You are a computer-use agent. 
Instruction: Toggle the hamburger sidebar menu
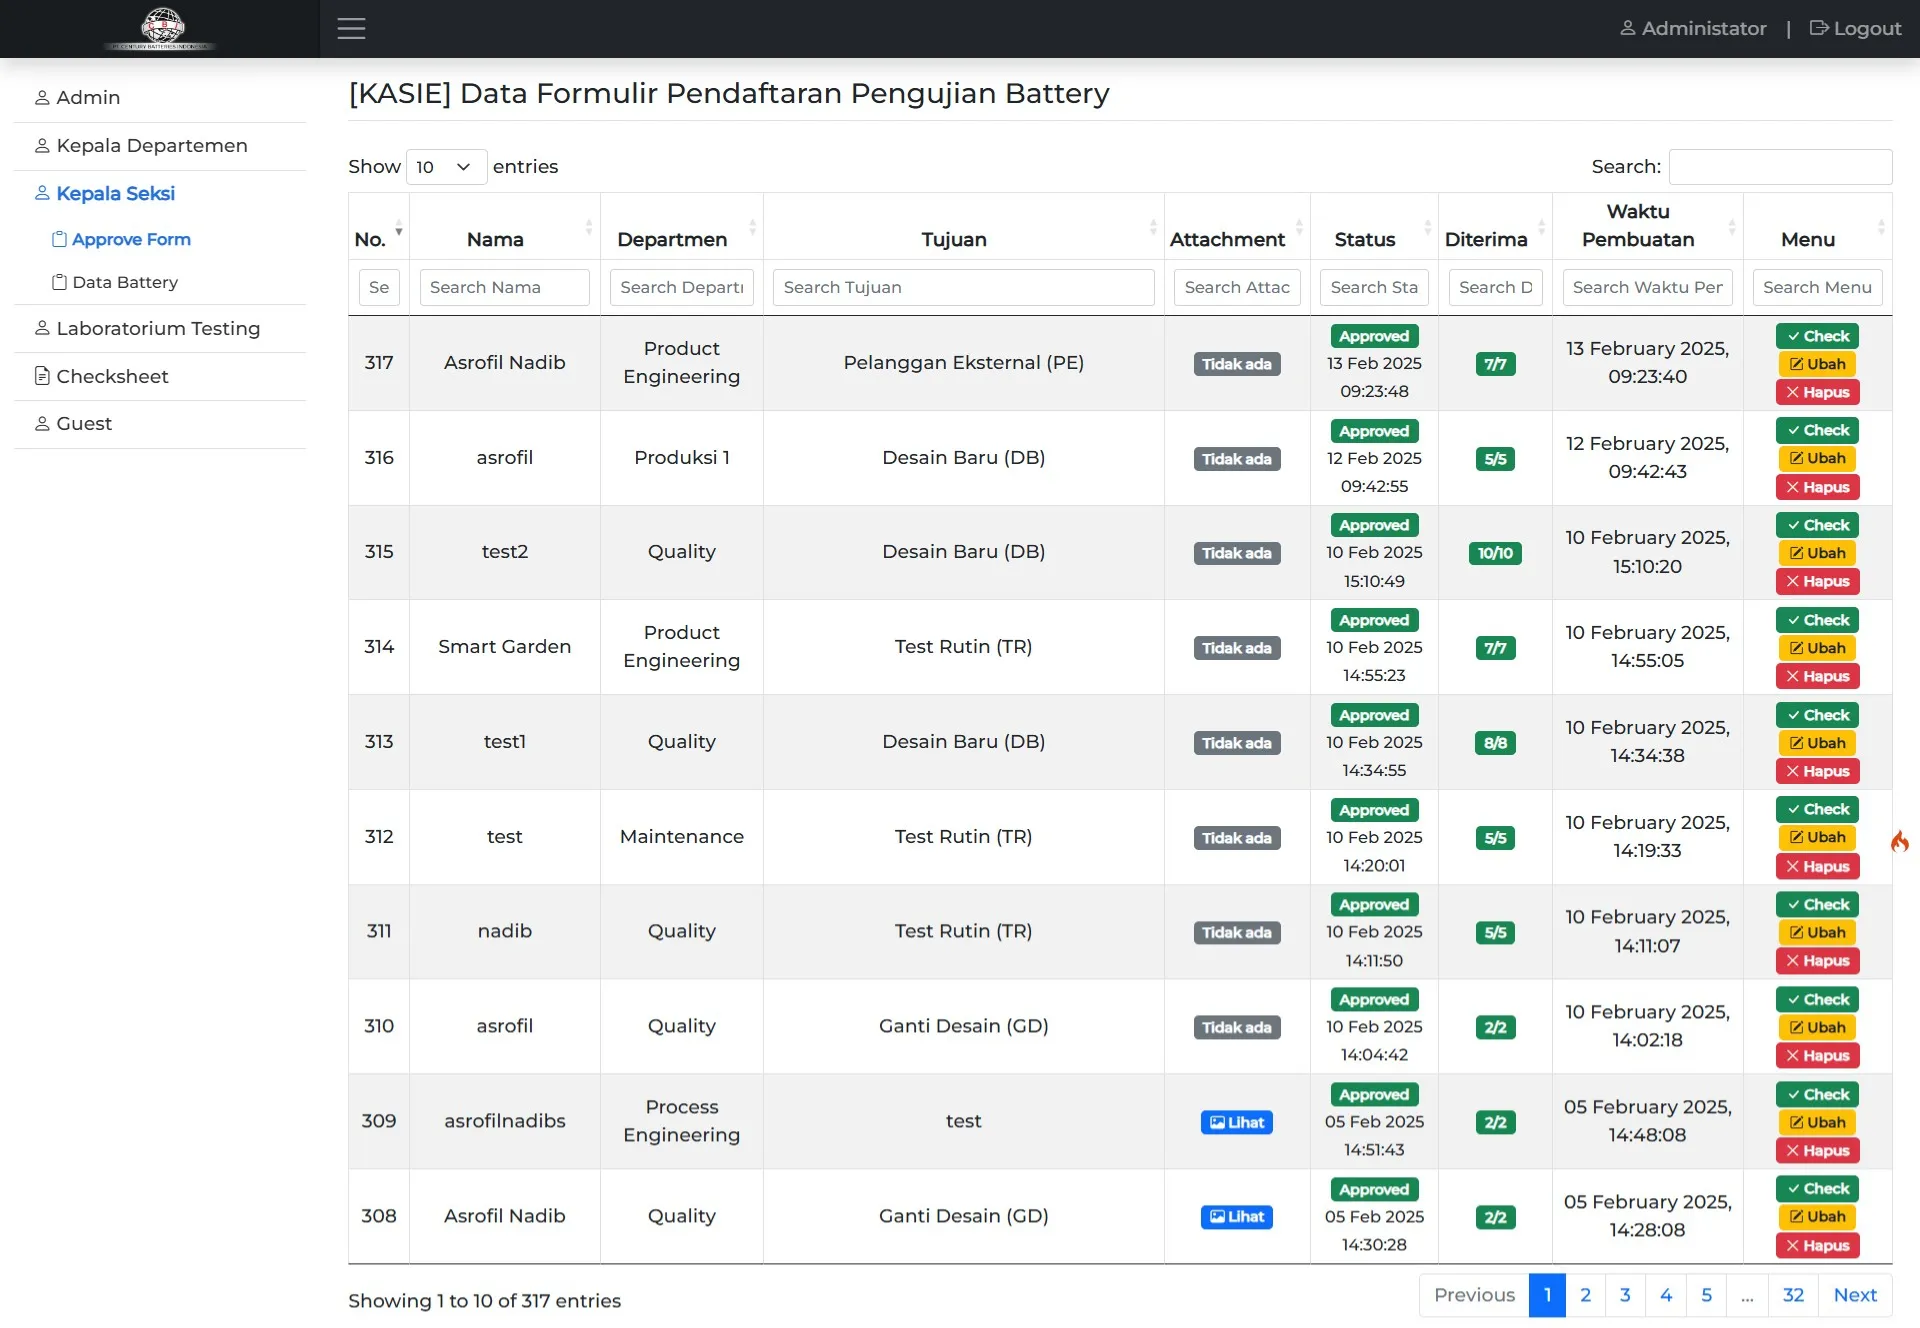351,28
